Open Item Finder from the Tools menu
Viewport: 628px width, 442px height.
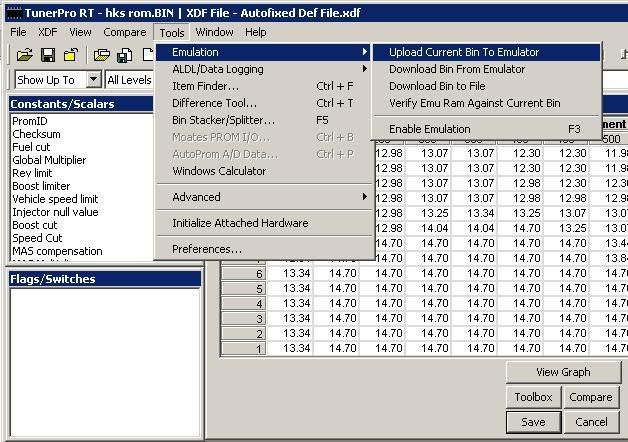pos(264,86)
